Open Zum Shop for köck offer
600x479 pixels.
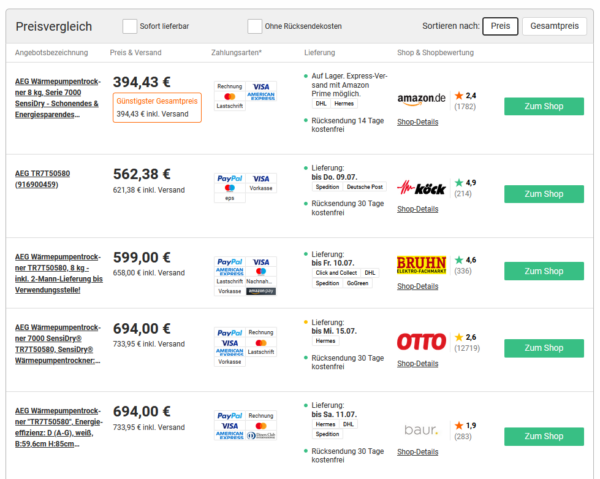544,194
